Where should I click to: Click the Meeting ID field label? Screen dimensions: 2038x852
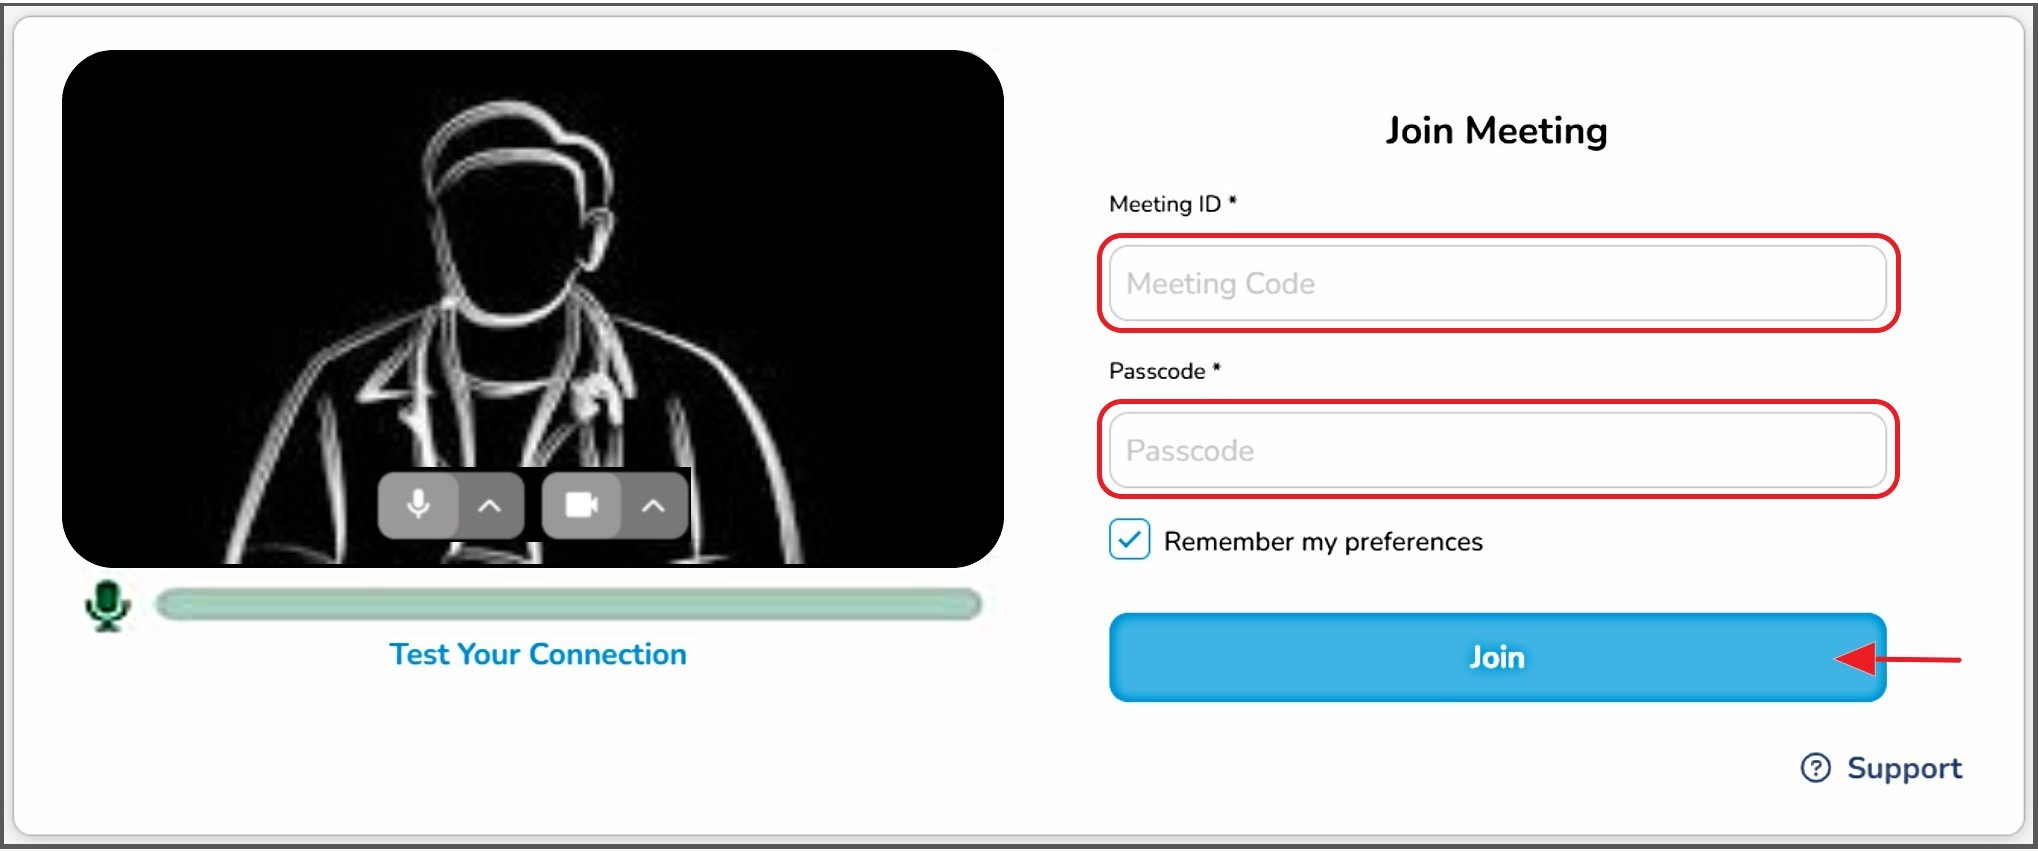(1165, 204)
